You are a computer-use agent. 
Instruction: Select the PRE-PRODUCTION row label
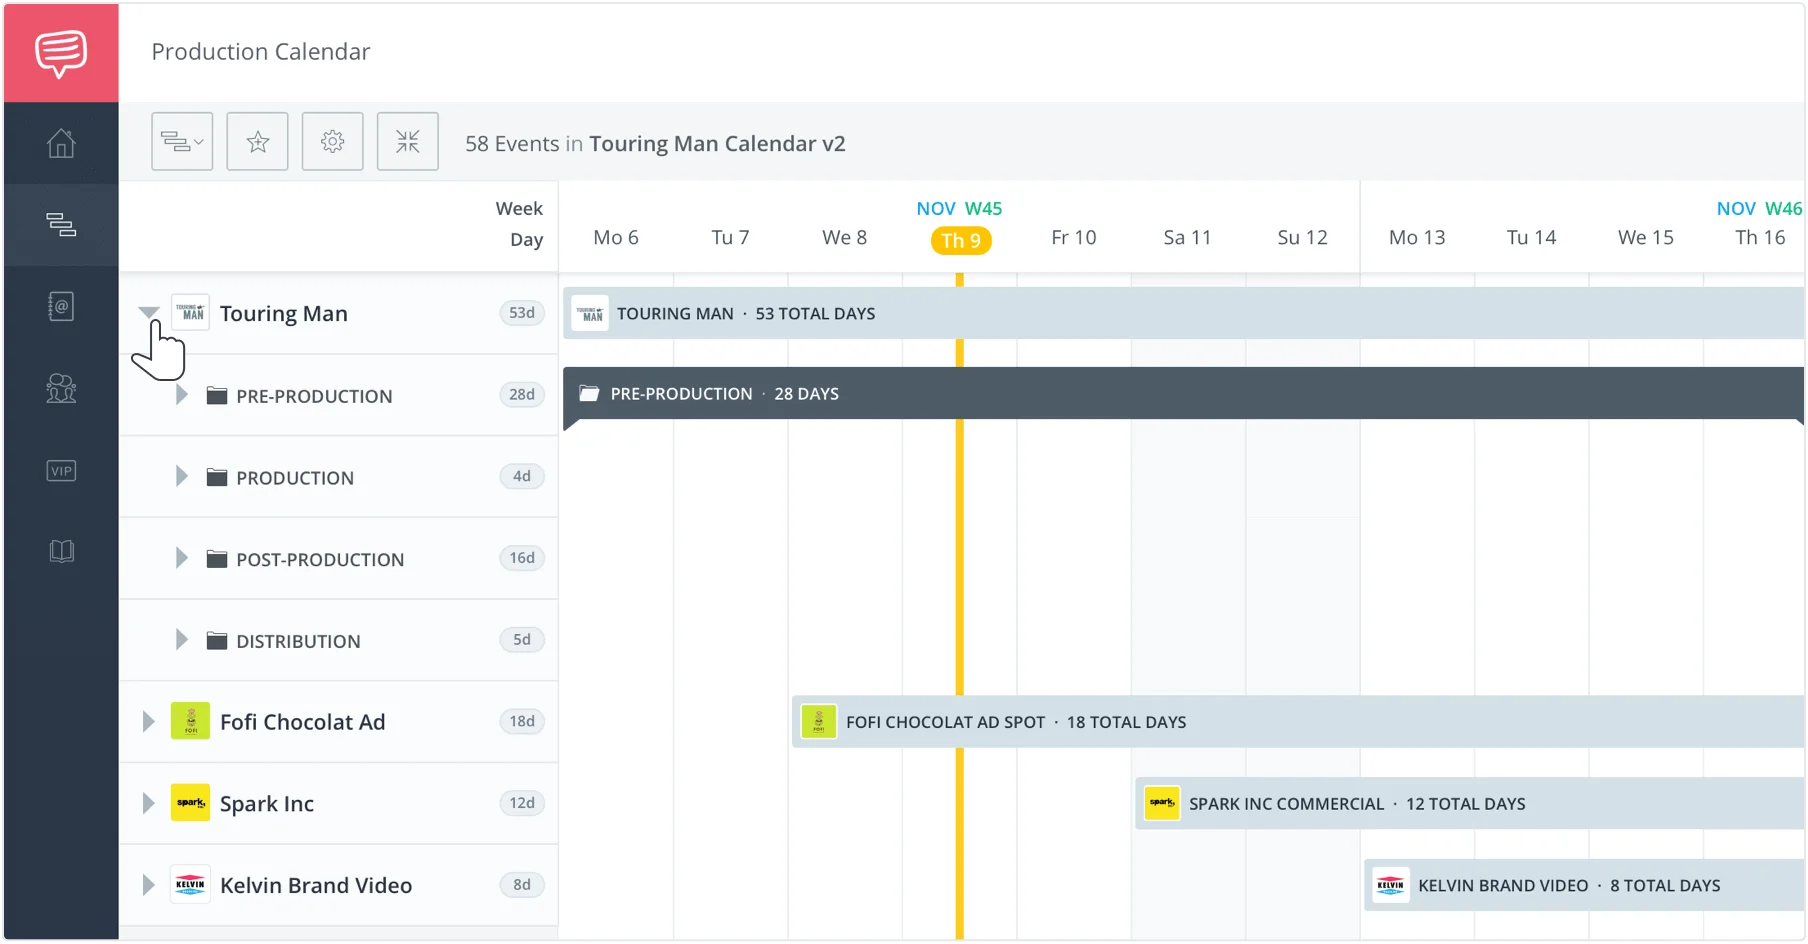point(314,396)
